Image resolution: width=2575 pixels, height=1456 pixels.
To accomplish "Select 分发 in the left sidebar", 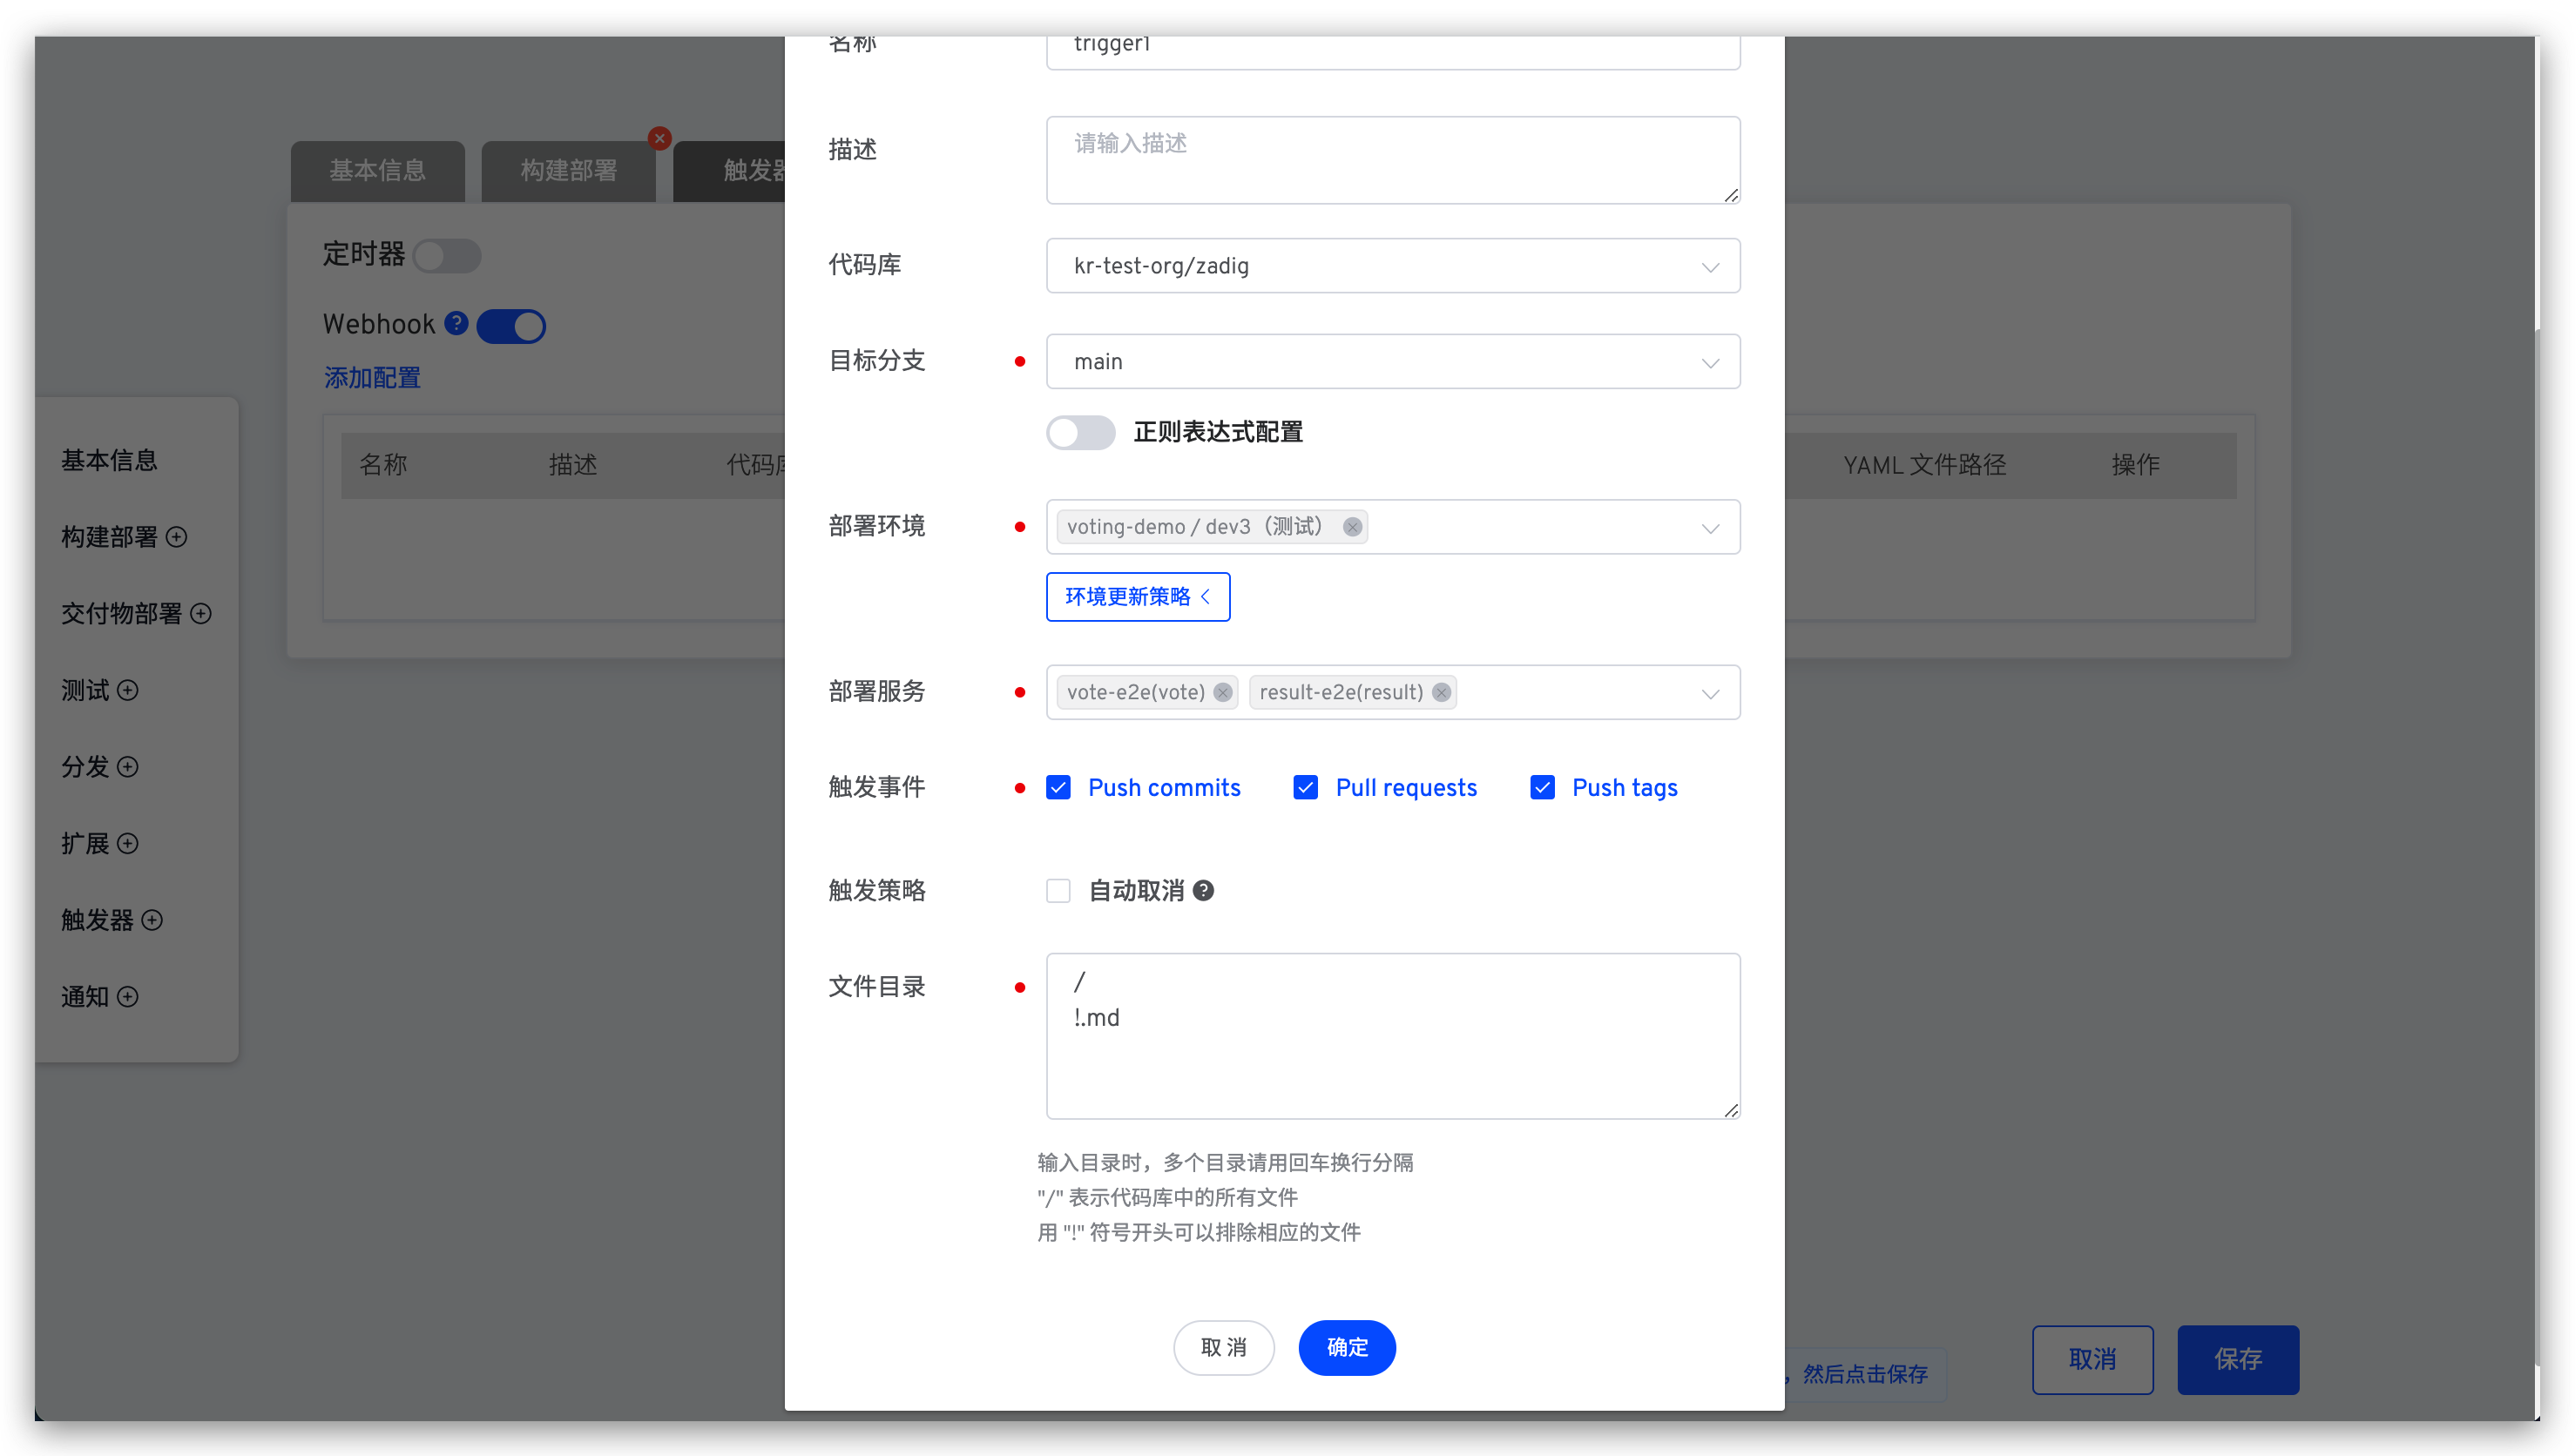I will point(85,767).
